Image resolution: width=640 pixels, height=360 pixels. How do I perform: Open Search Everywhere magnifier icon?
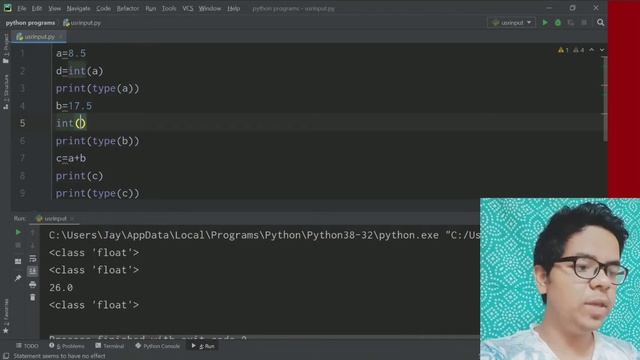[x=600, y=22]
